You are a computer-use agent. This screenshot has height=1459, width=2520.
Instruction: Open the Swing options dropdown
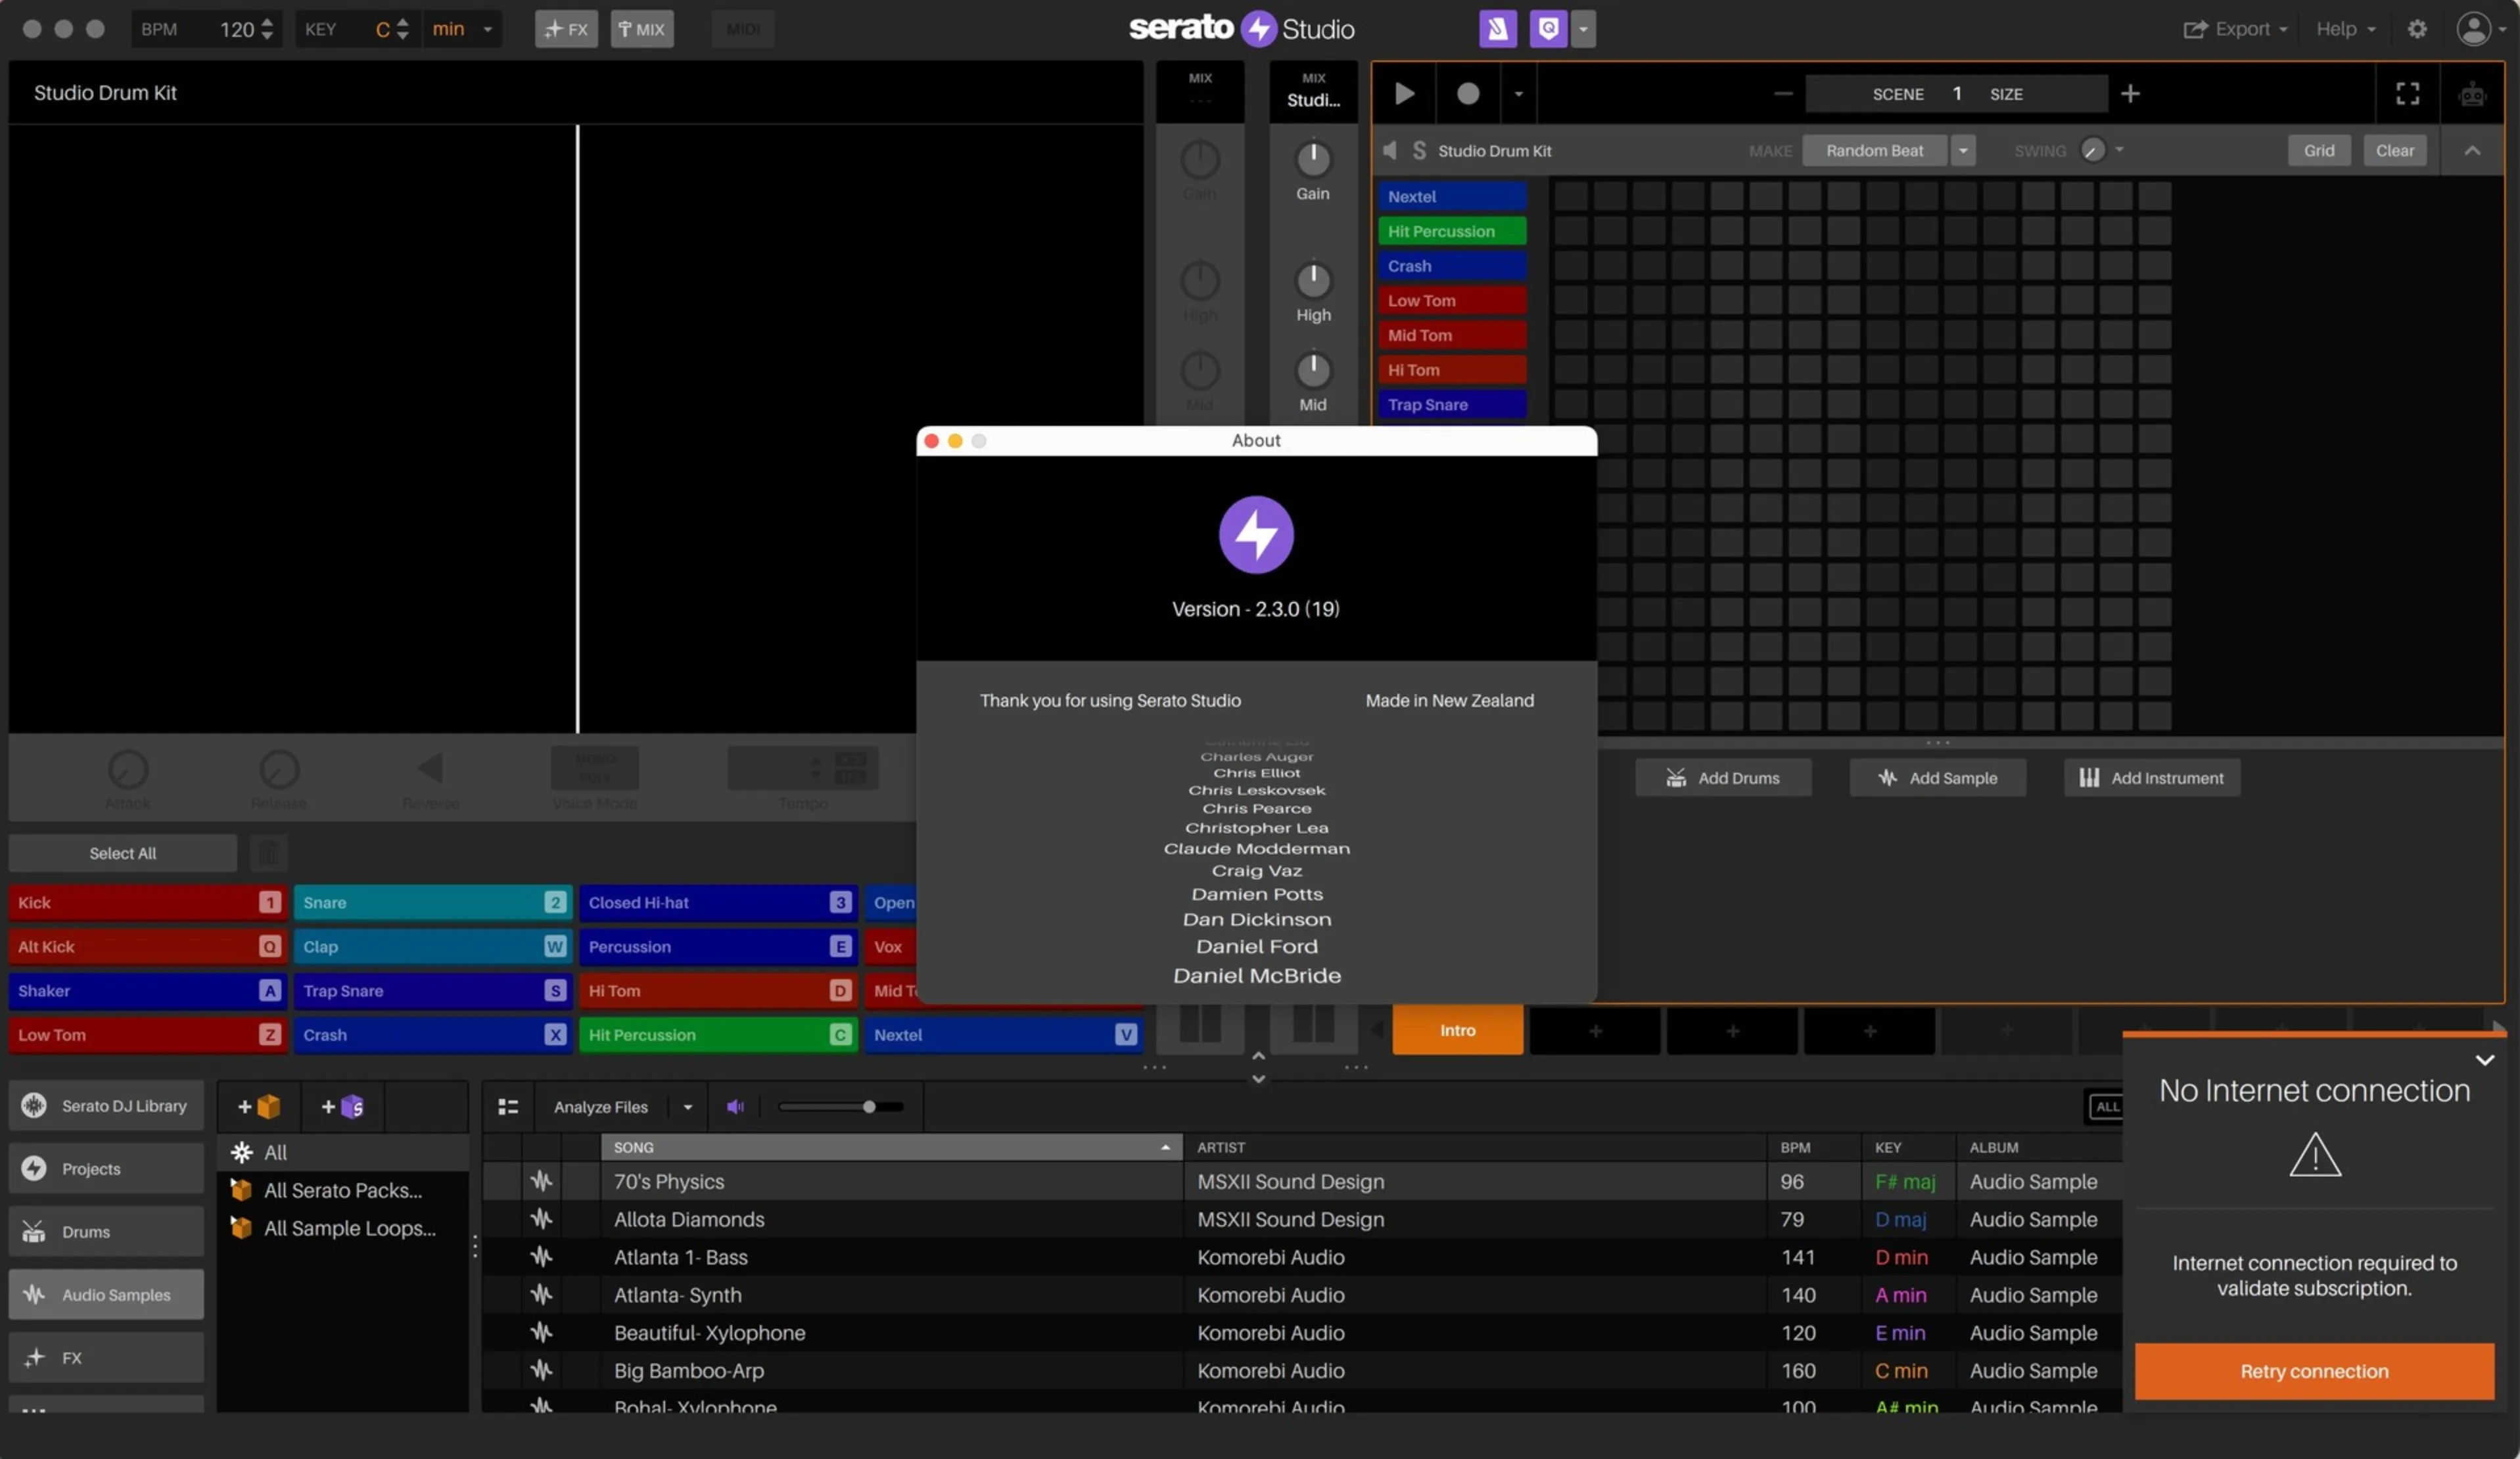pyautogui.click(x=2119, y=150)
